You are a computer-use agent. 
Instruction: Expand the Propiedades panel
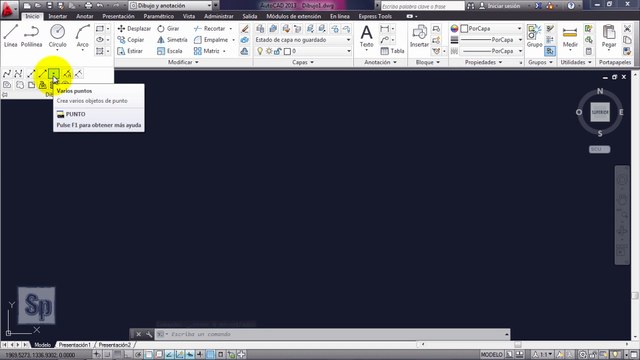(483, 62)
